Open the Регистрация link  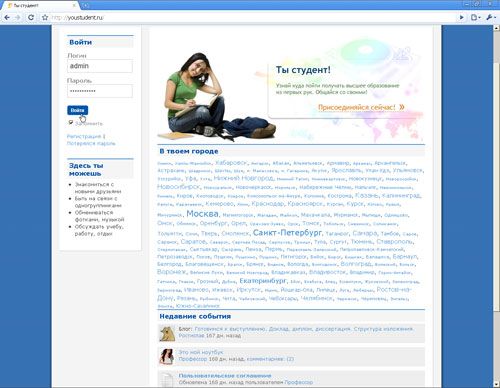point(84,136)
